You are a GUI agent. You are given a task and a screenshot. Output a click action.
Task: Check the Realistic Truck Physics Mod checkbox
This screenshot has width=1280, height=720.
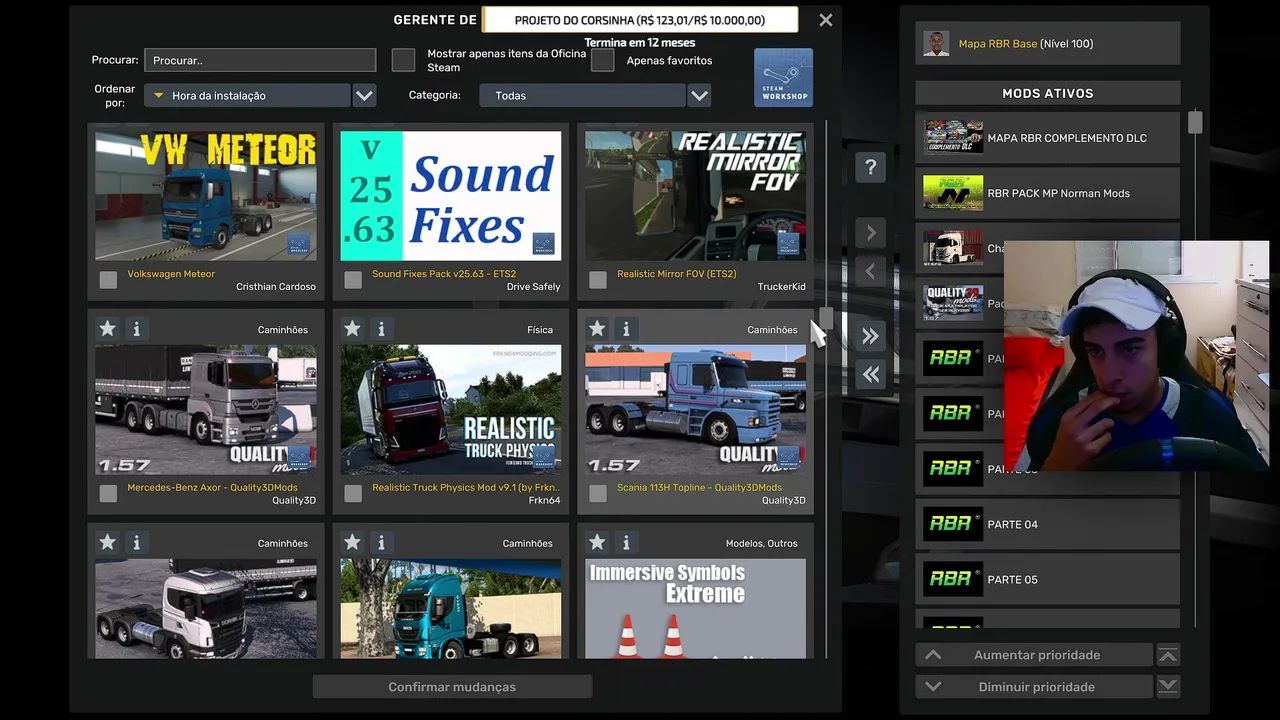(x=353, y=493)
